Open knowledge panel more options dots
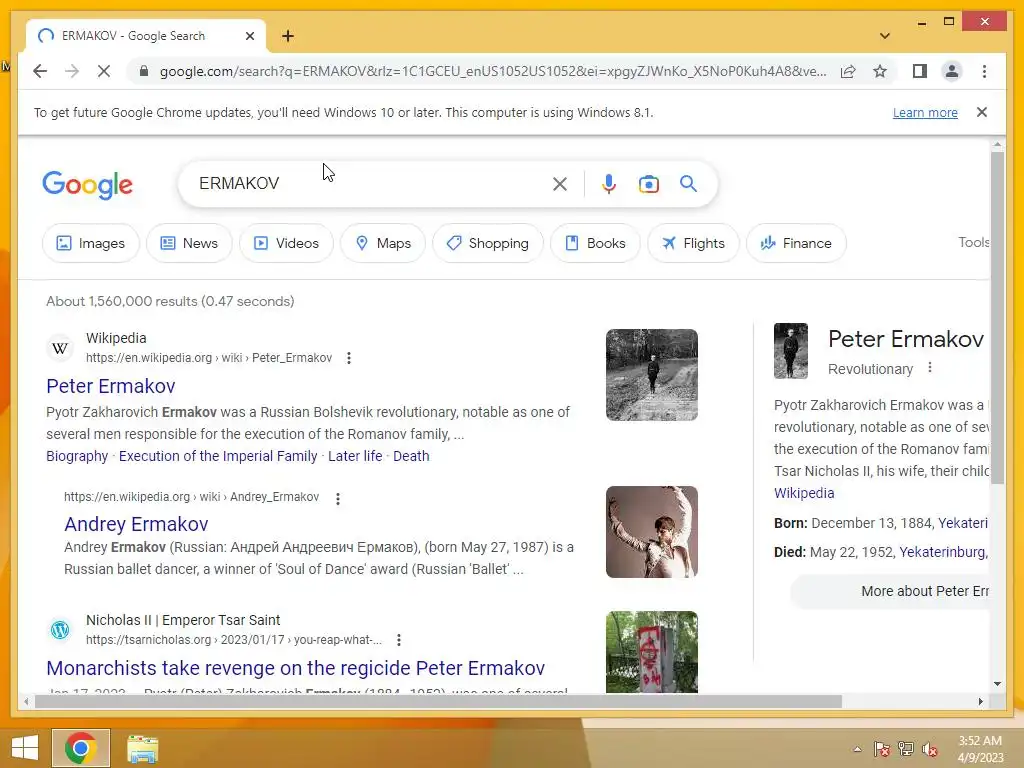Image resolution: width=1024 pixels, height=768 pixels. point(930,368)
